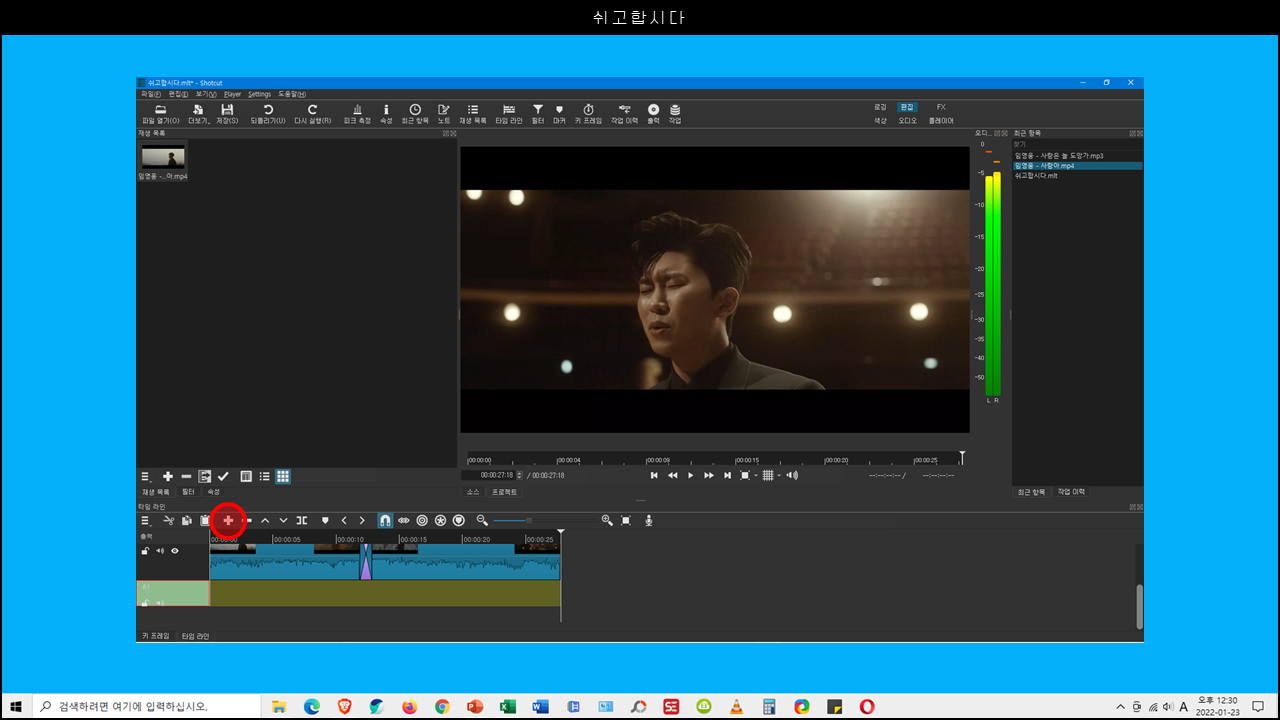Open the Notes (노트) toolbar icon

[444, 109]
